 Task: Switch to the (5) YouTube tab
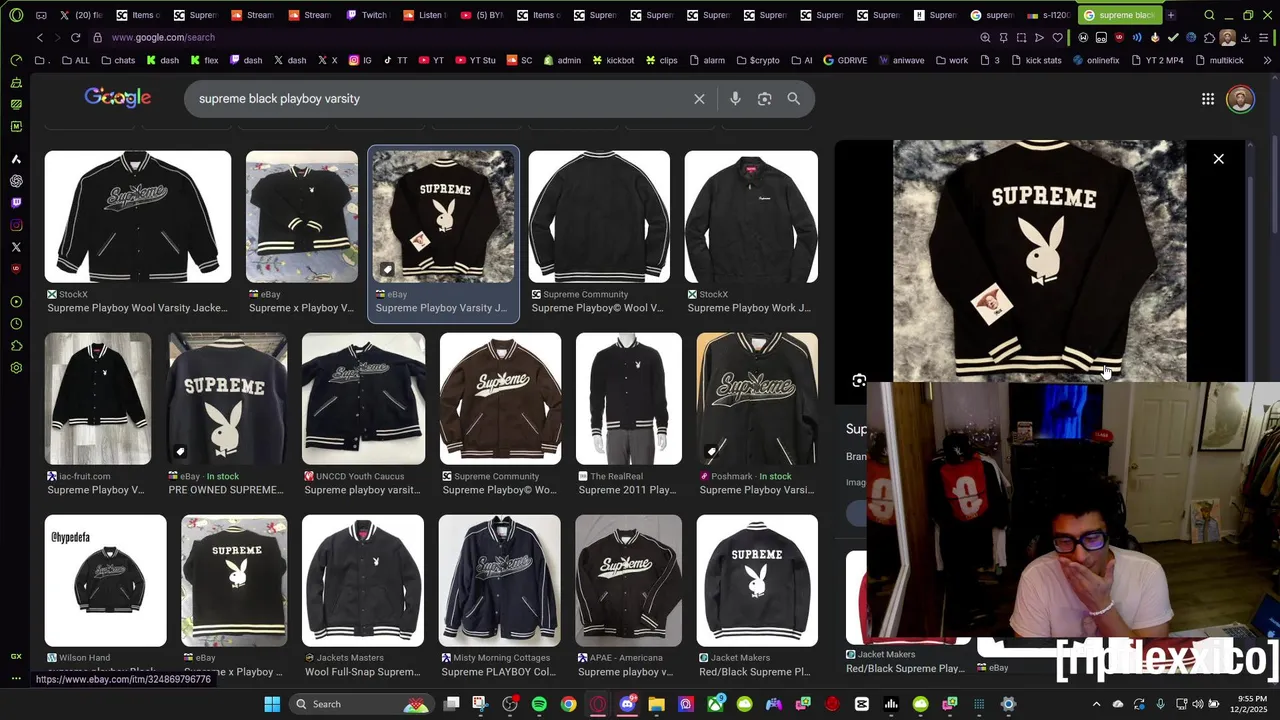[x=481, y=15]
